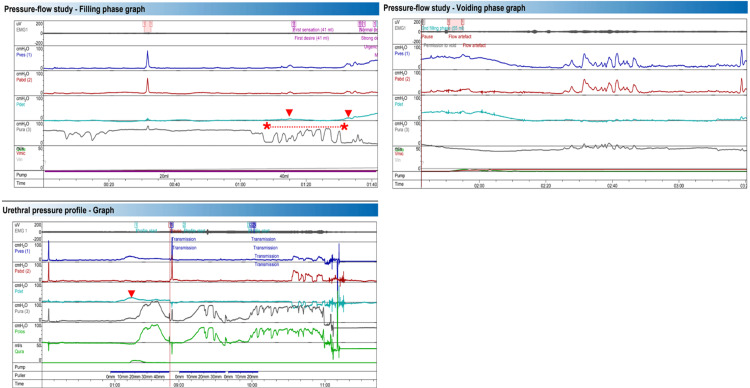Click the First sensation (41 ml) event label
Image resolution: width=750 pixels, height=388 pixels.
pos(313,30)
